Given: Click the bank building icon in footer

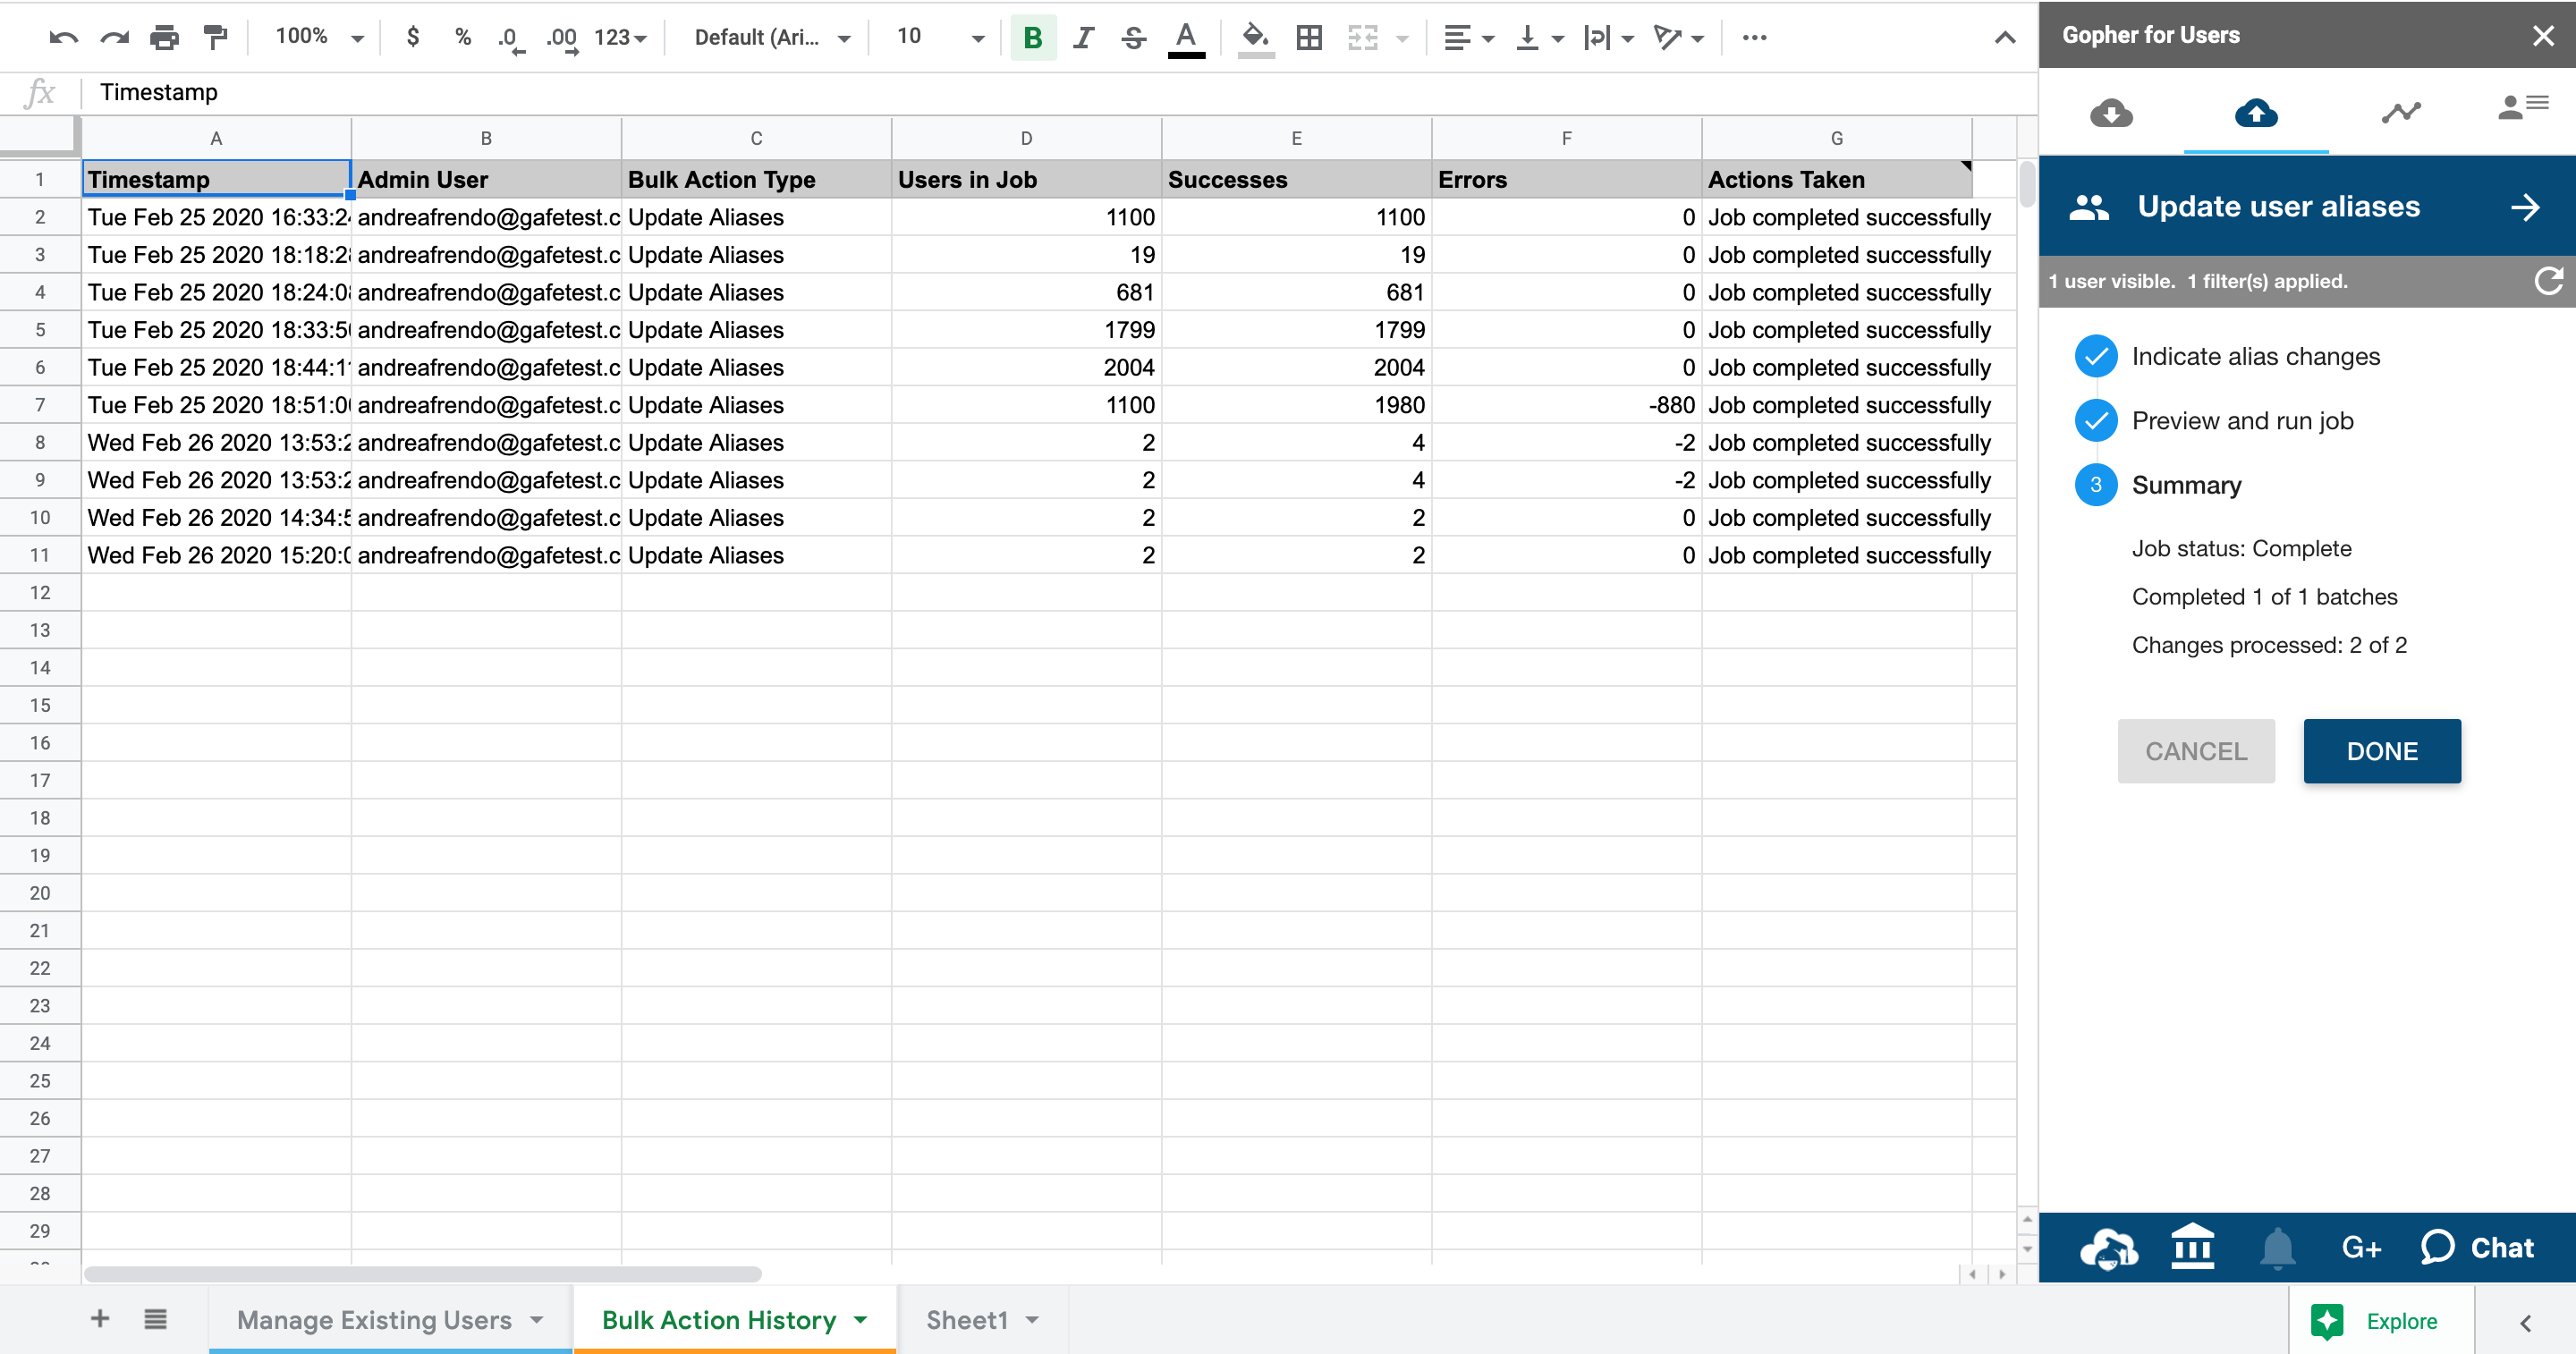Looking at the screenshot, I should [2192, 1247].
